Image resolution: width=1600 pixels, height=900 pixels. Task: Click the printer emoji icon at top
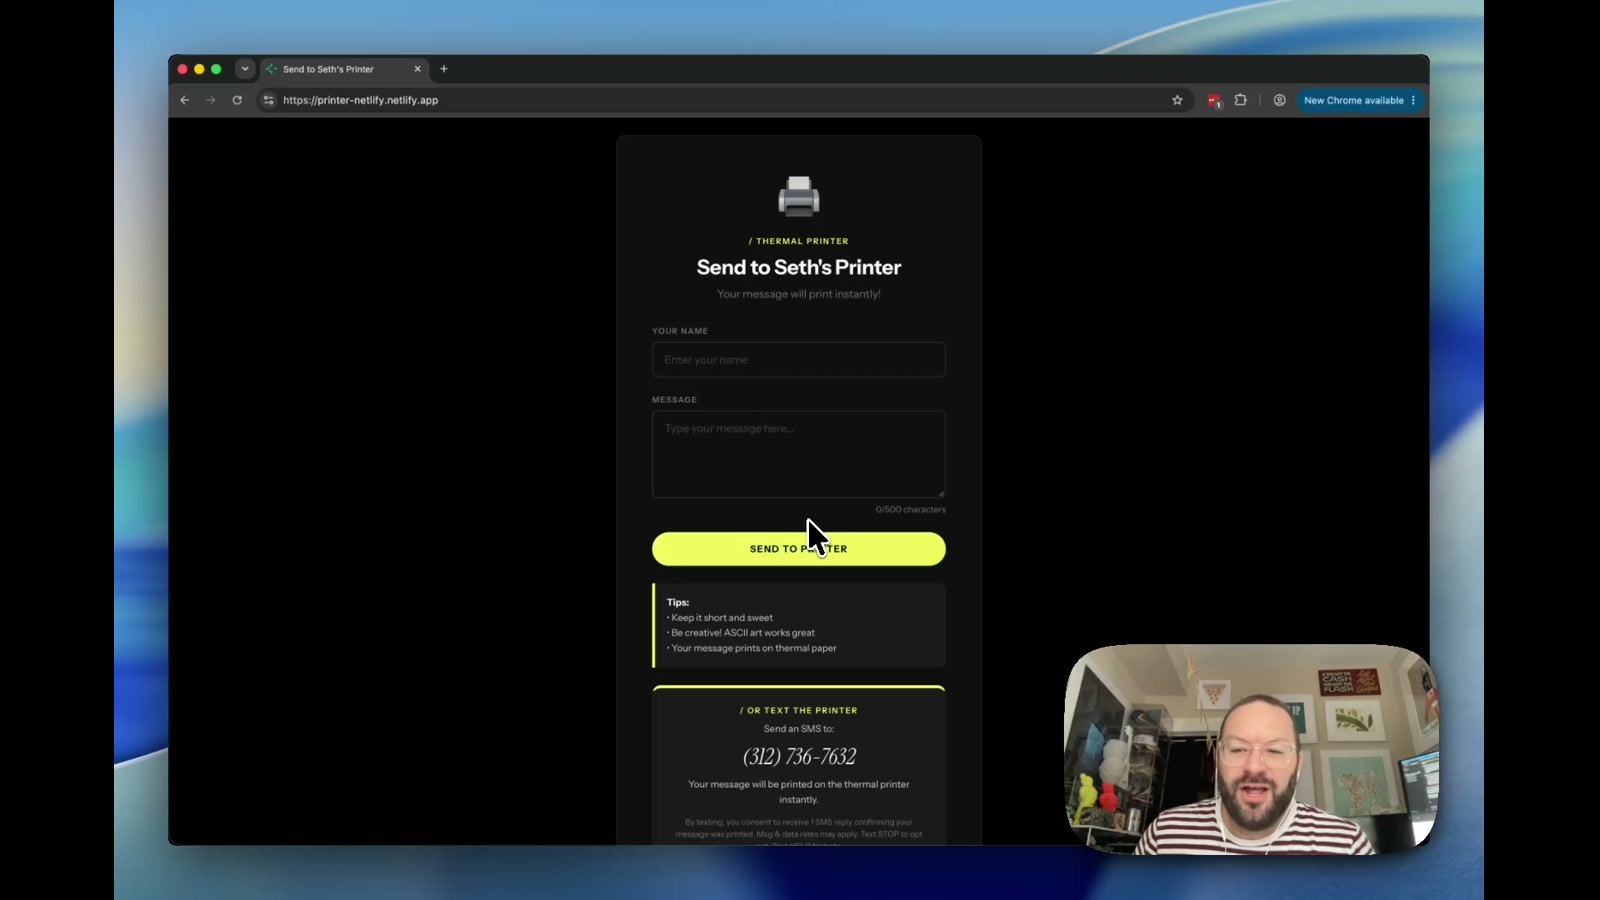tap(799, 196)
